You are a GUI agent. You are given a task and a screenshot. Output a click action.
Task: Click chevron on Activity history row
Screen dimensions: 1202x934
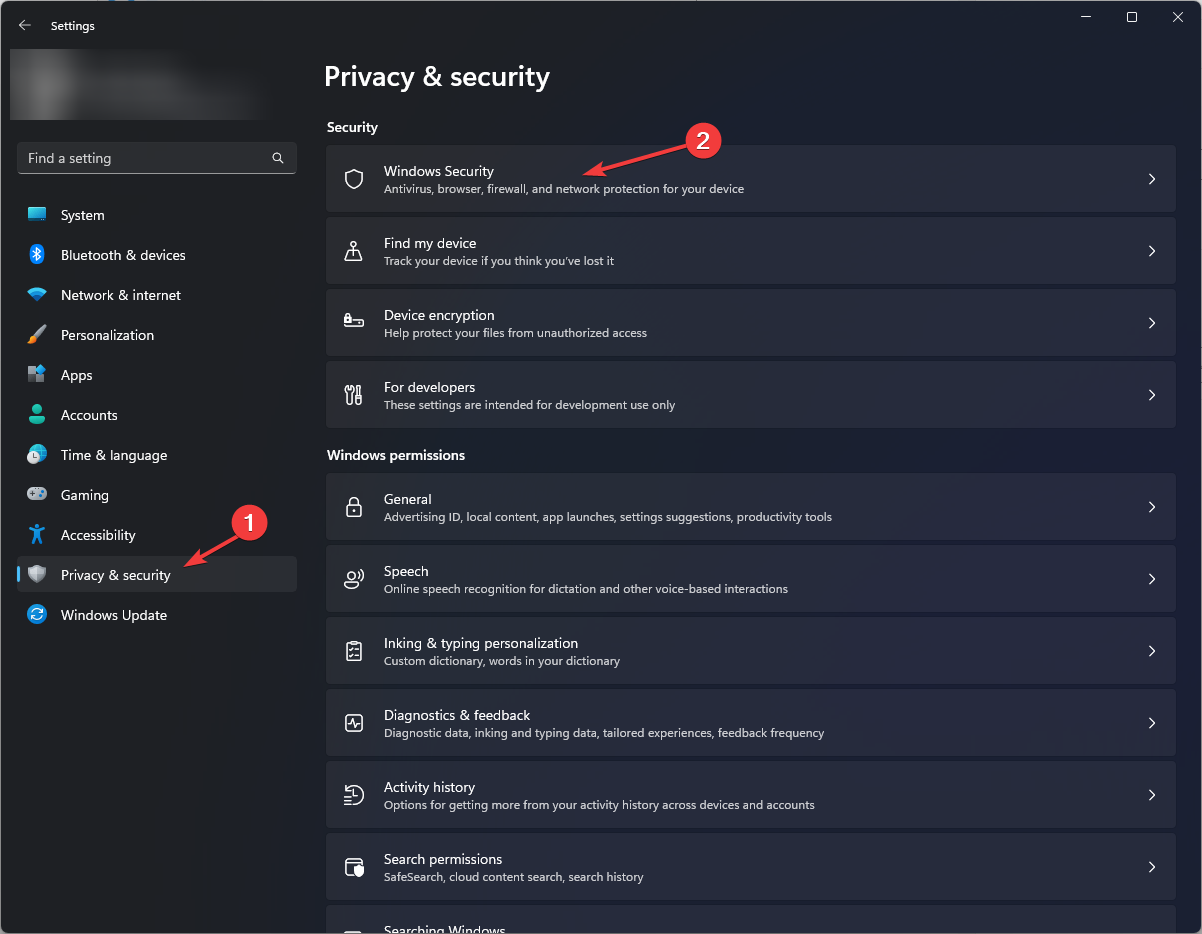pyautogui.click(x=1152, y=795)
